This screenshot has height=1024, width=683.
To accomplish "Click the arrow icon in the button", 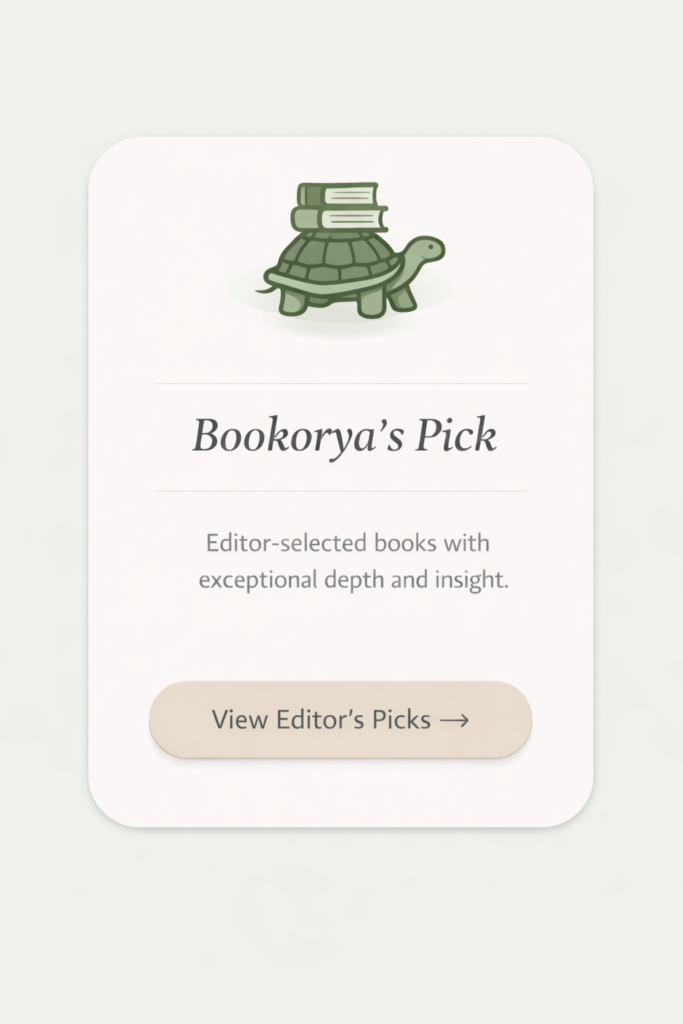I will pos(454,720).
